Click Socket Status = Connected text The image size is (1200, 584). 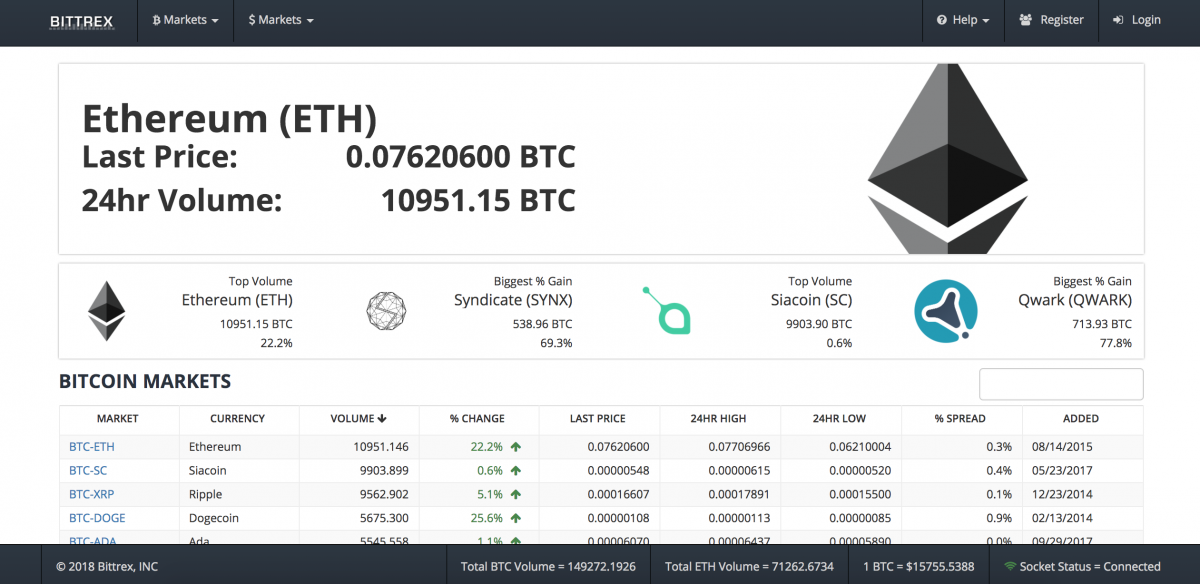(1091, 566)
